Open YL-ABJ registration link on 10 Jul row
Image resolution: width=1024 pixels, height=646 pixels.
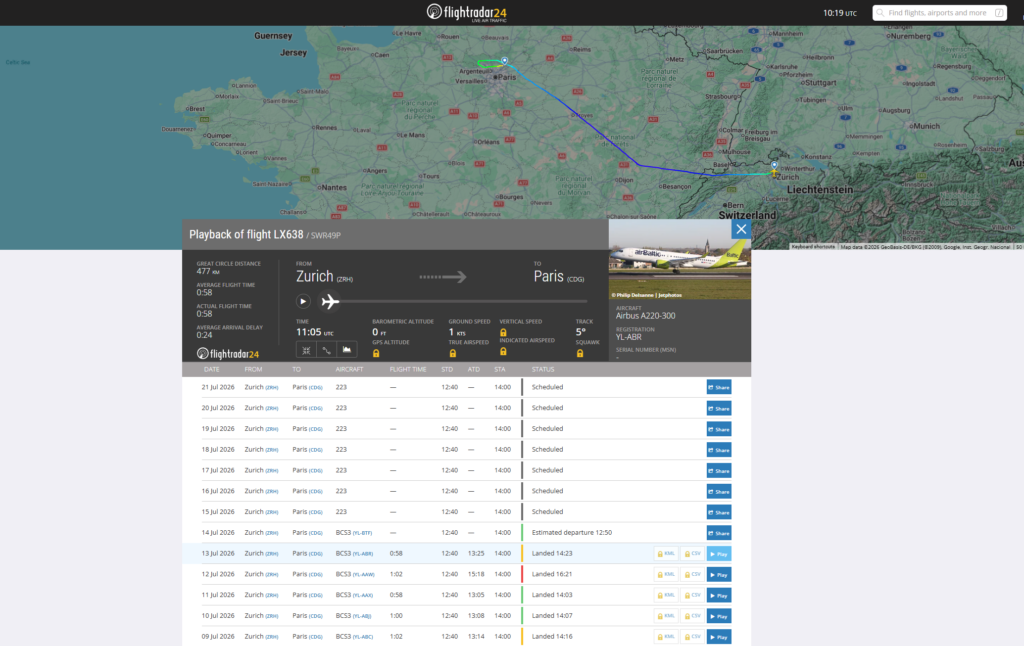(x=362, y=616)
